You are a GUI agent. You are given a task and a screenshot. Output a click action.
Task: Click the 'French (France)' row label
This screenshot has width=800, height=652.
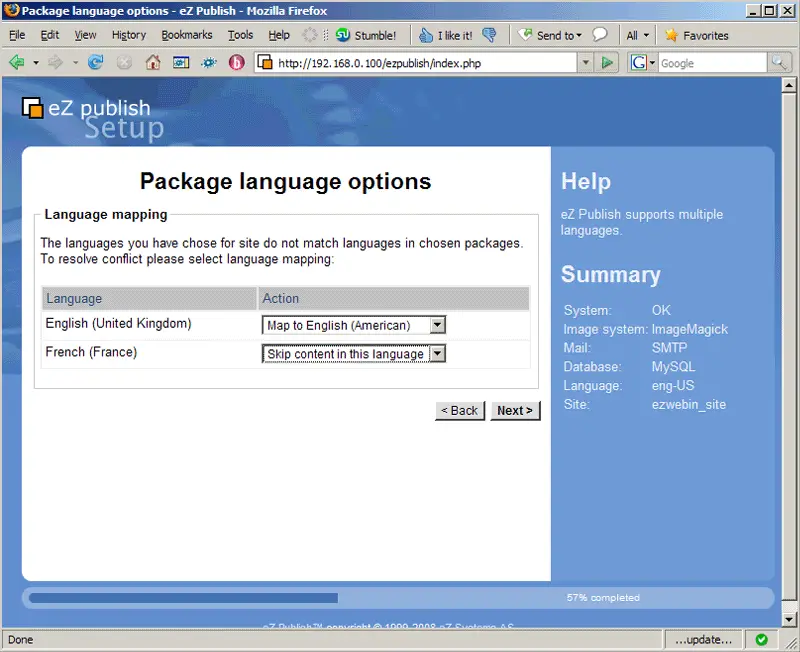pyautogui.click(x=91, y=352)
